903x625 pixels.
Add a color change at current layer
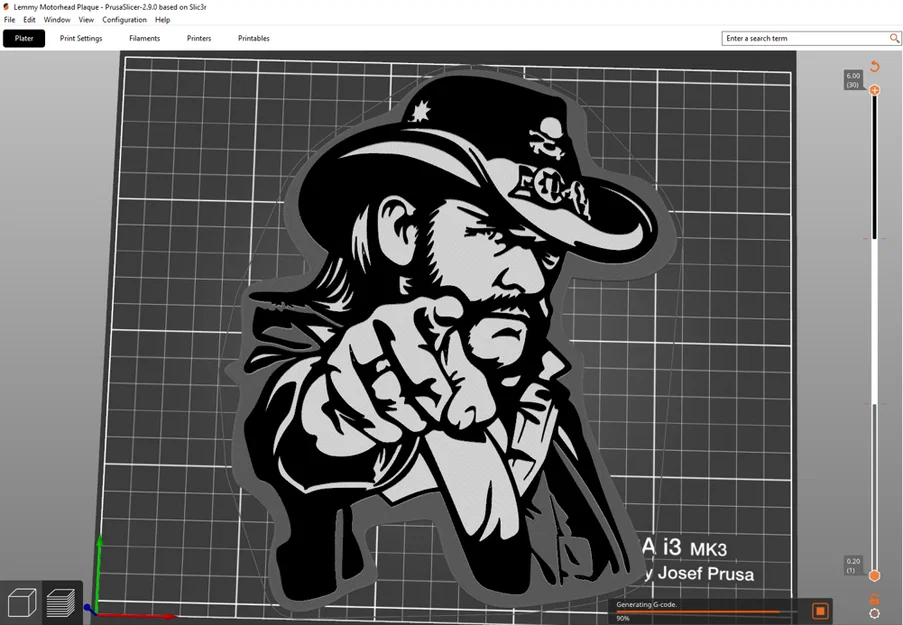(x=874, y=90)
